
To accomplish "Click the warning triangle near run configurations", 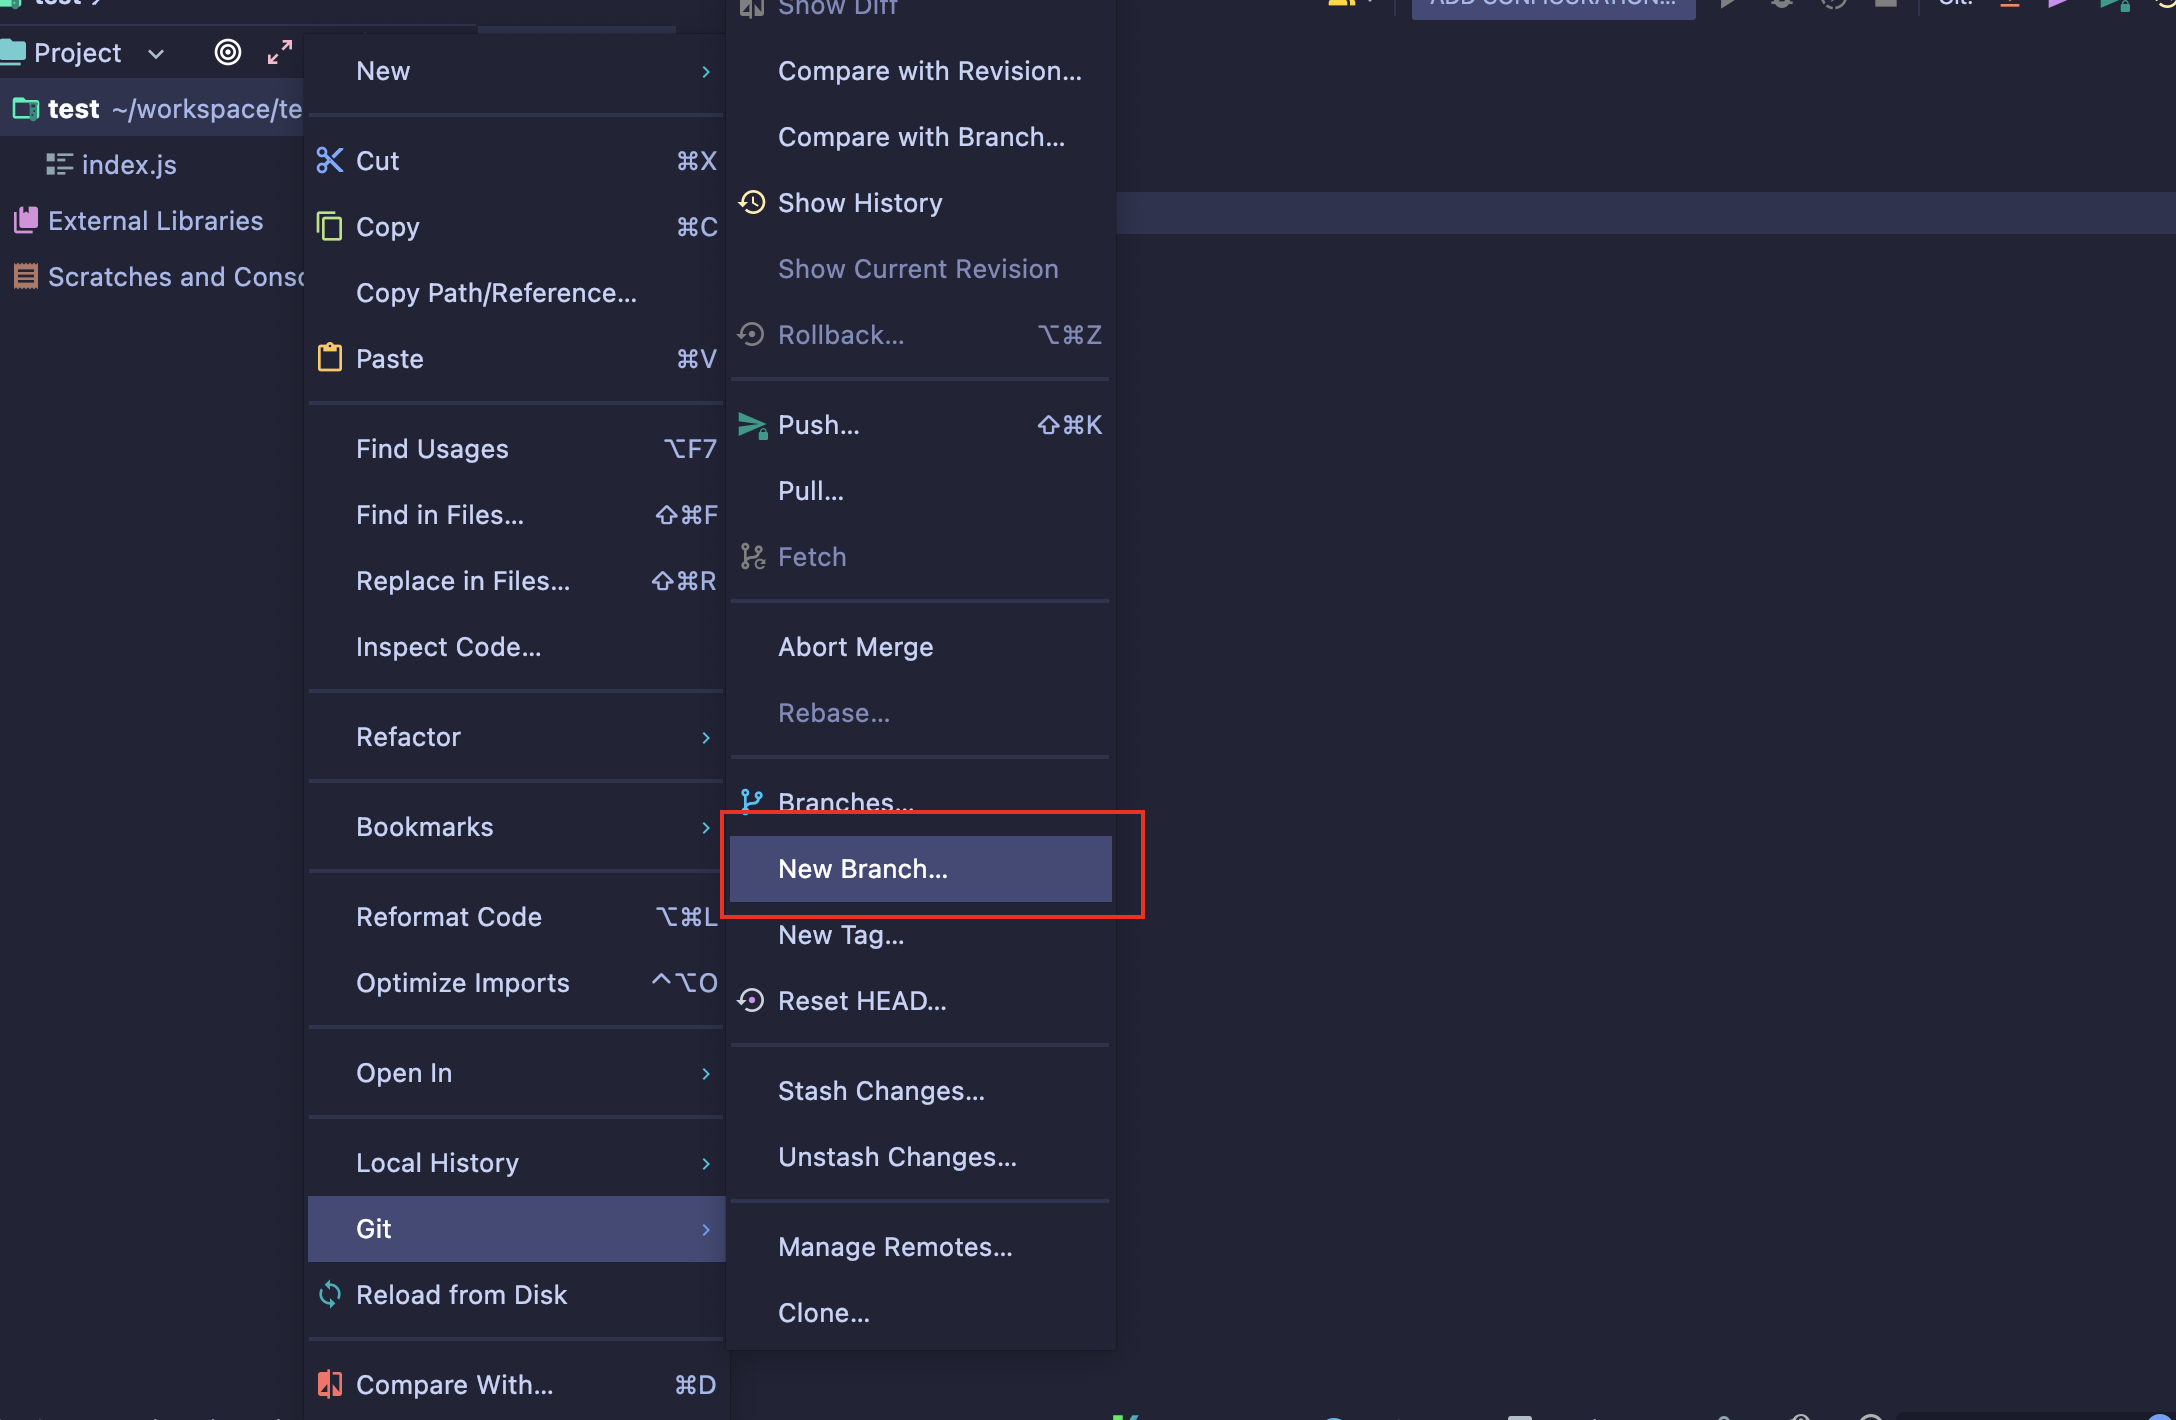I will click(1340, 4).
